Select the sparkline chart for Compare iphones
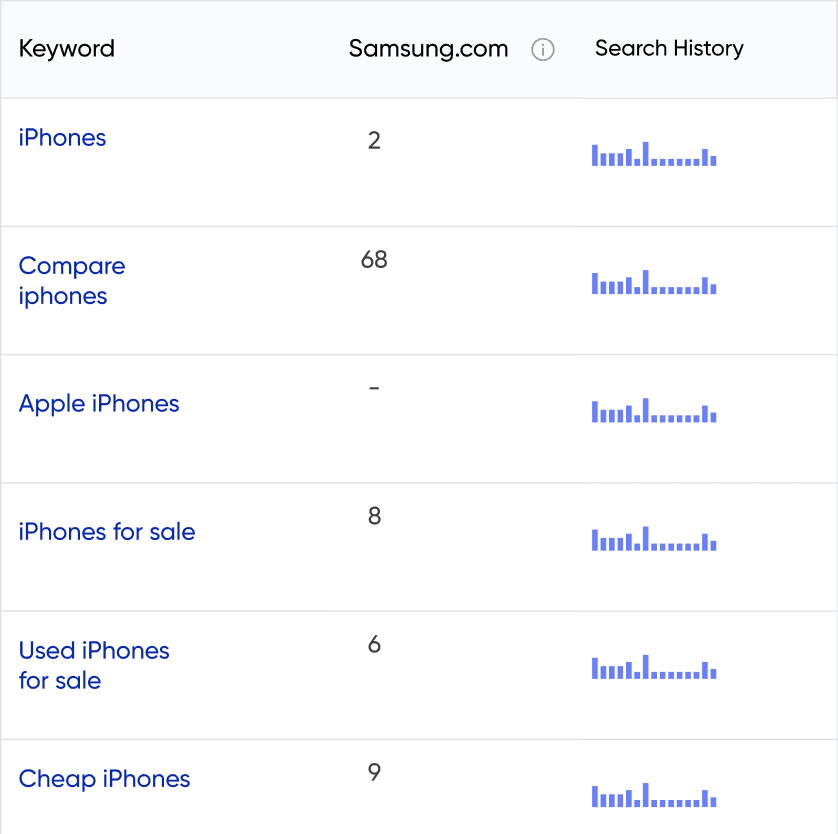 point(654,285)
